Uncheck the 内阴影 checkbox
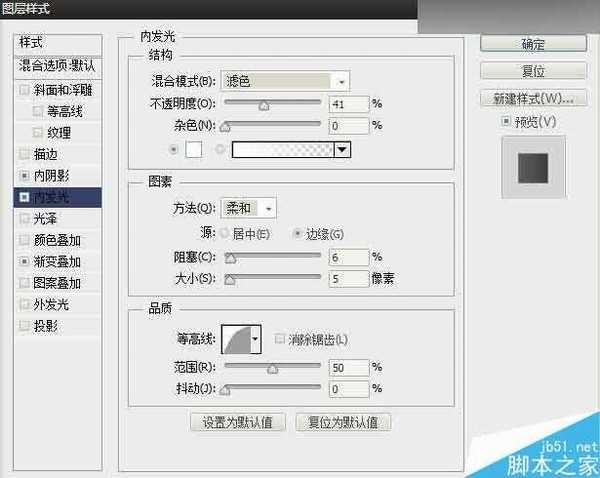This screenshot has height=478, width=600. [x=24, y=176]
